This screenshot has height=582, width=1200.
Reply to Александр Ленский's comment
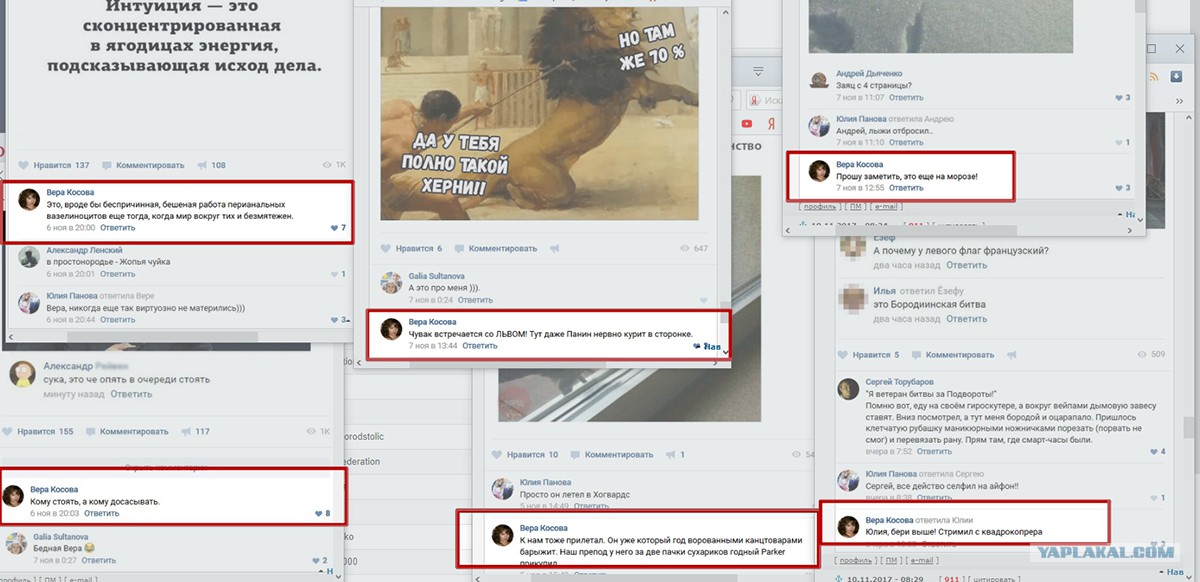click(118, 273)
